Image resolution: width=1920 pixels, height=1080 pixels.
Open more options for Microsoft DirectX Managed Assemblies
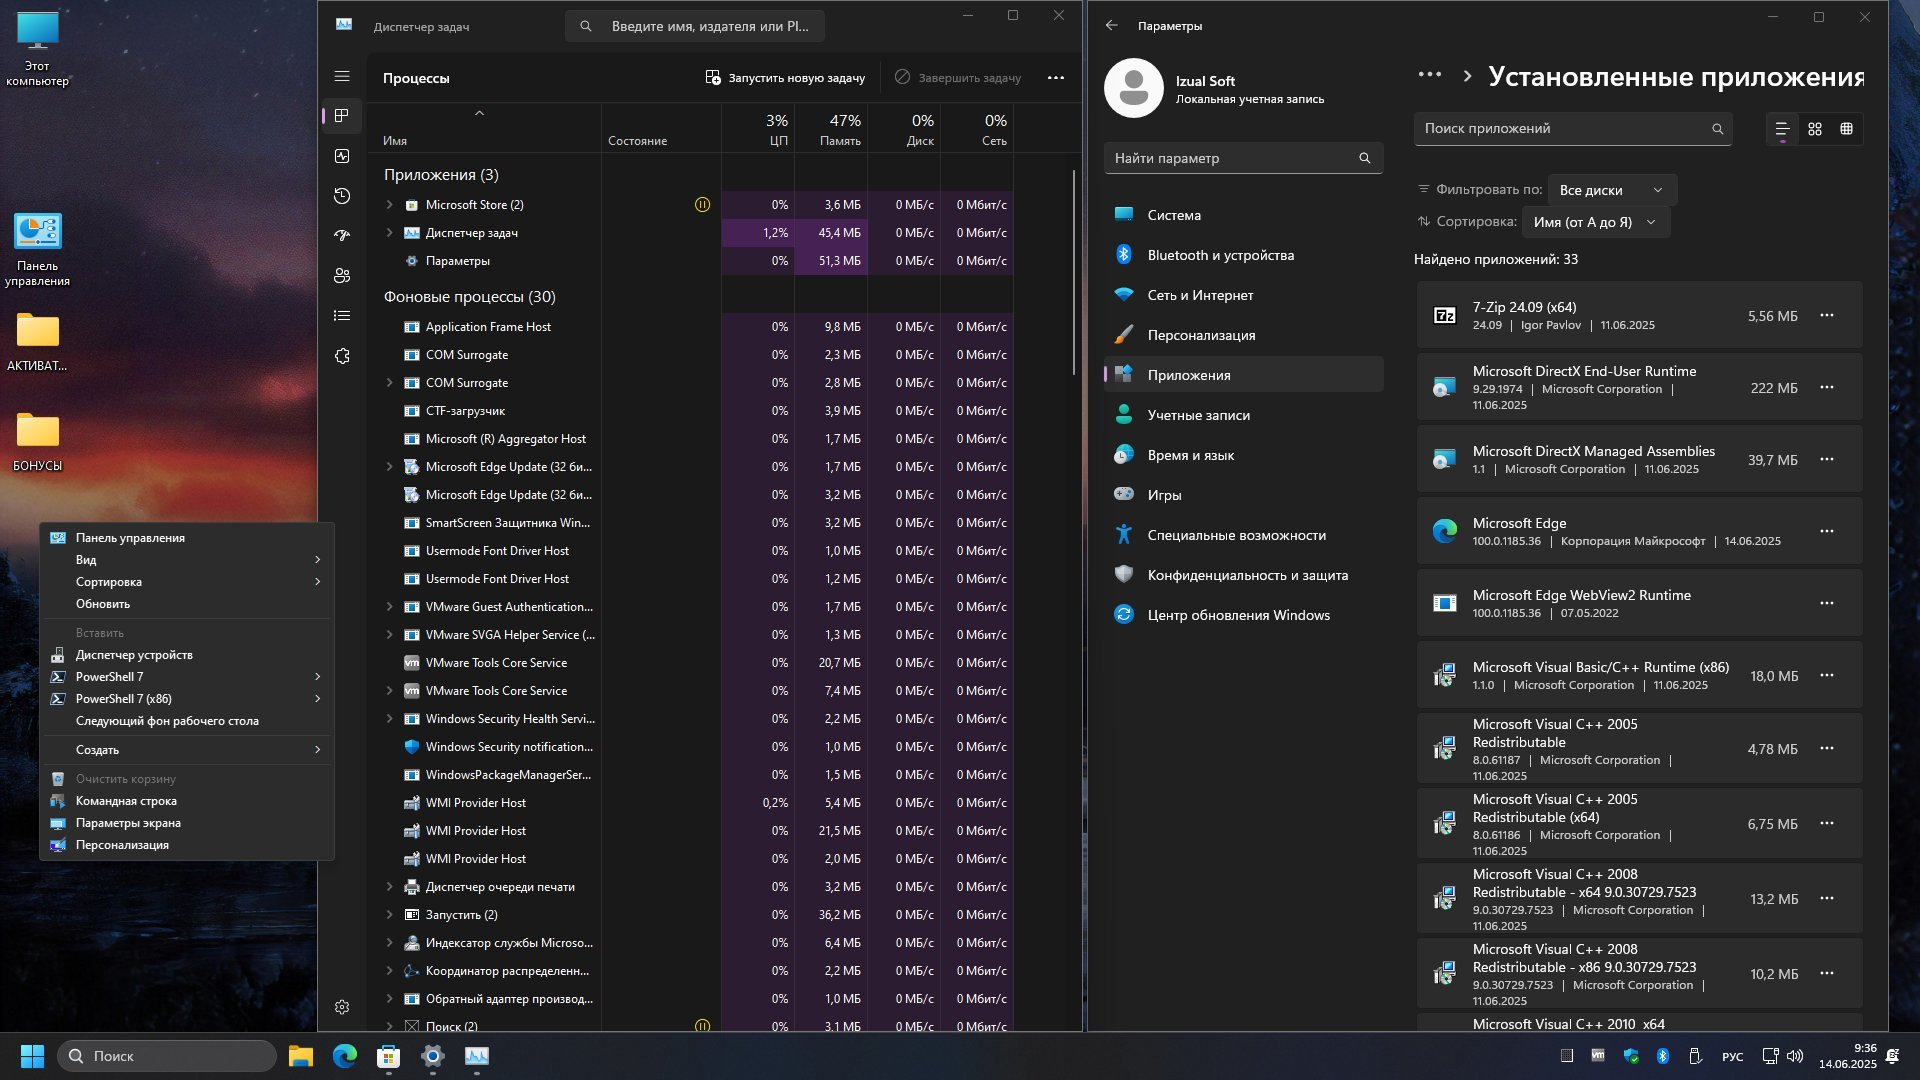click(x=1827, y=460)
